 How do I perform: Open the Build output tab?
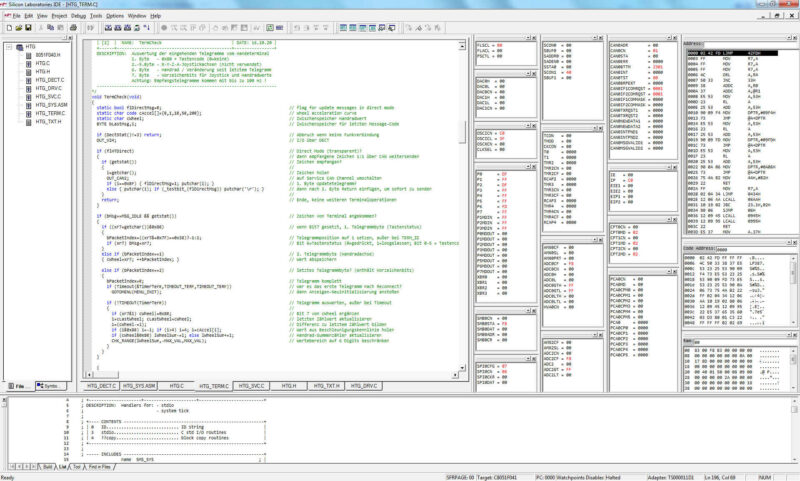click(47, 466)
